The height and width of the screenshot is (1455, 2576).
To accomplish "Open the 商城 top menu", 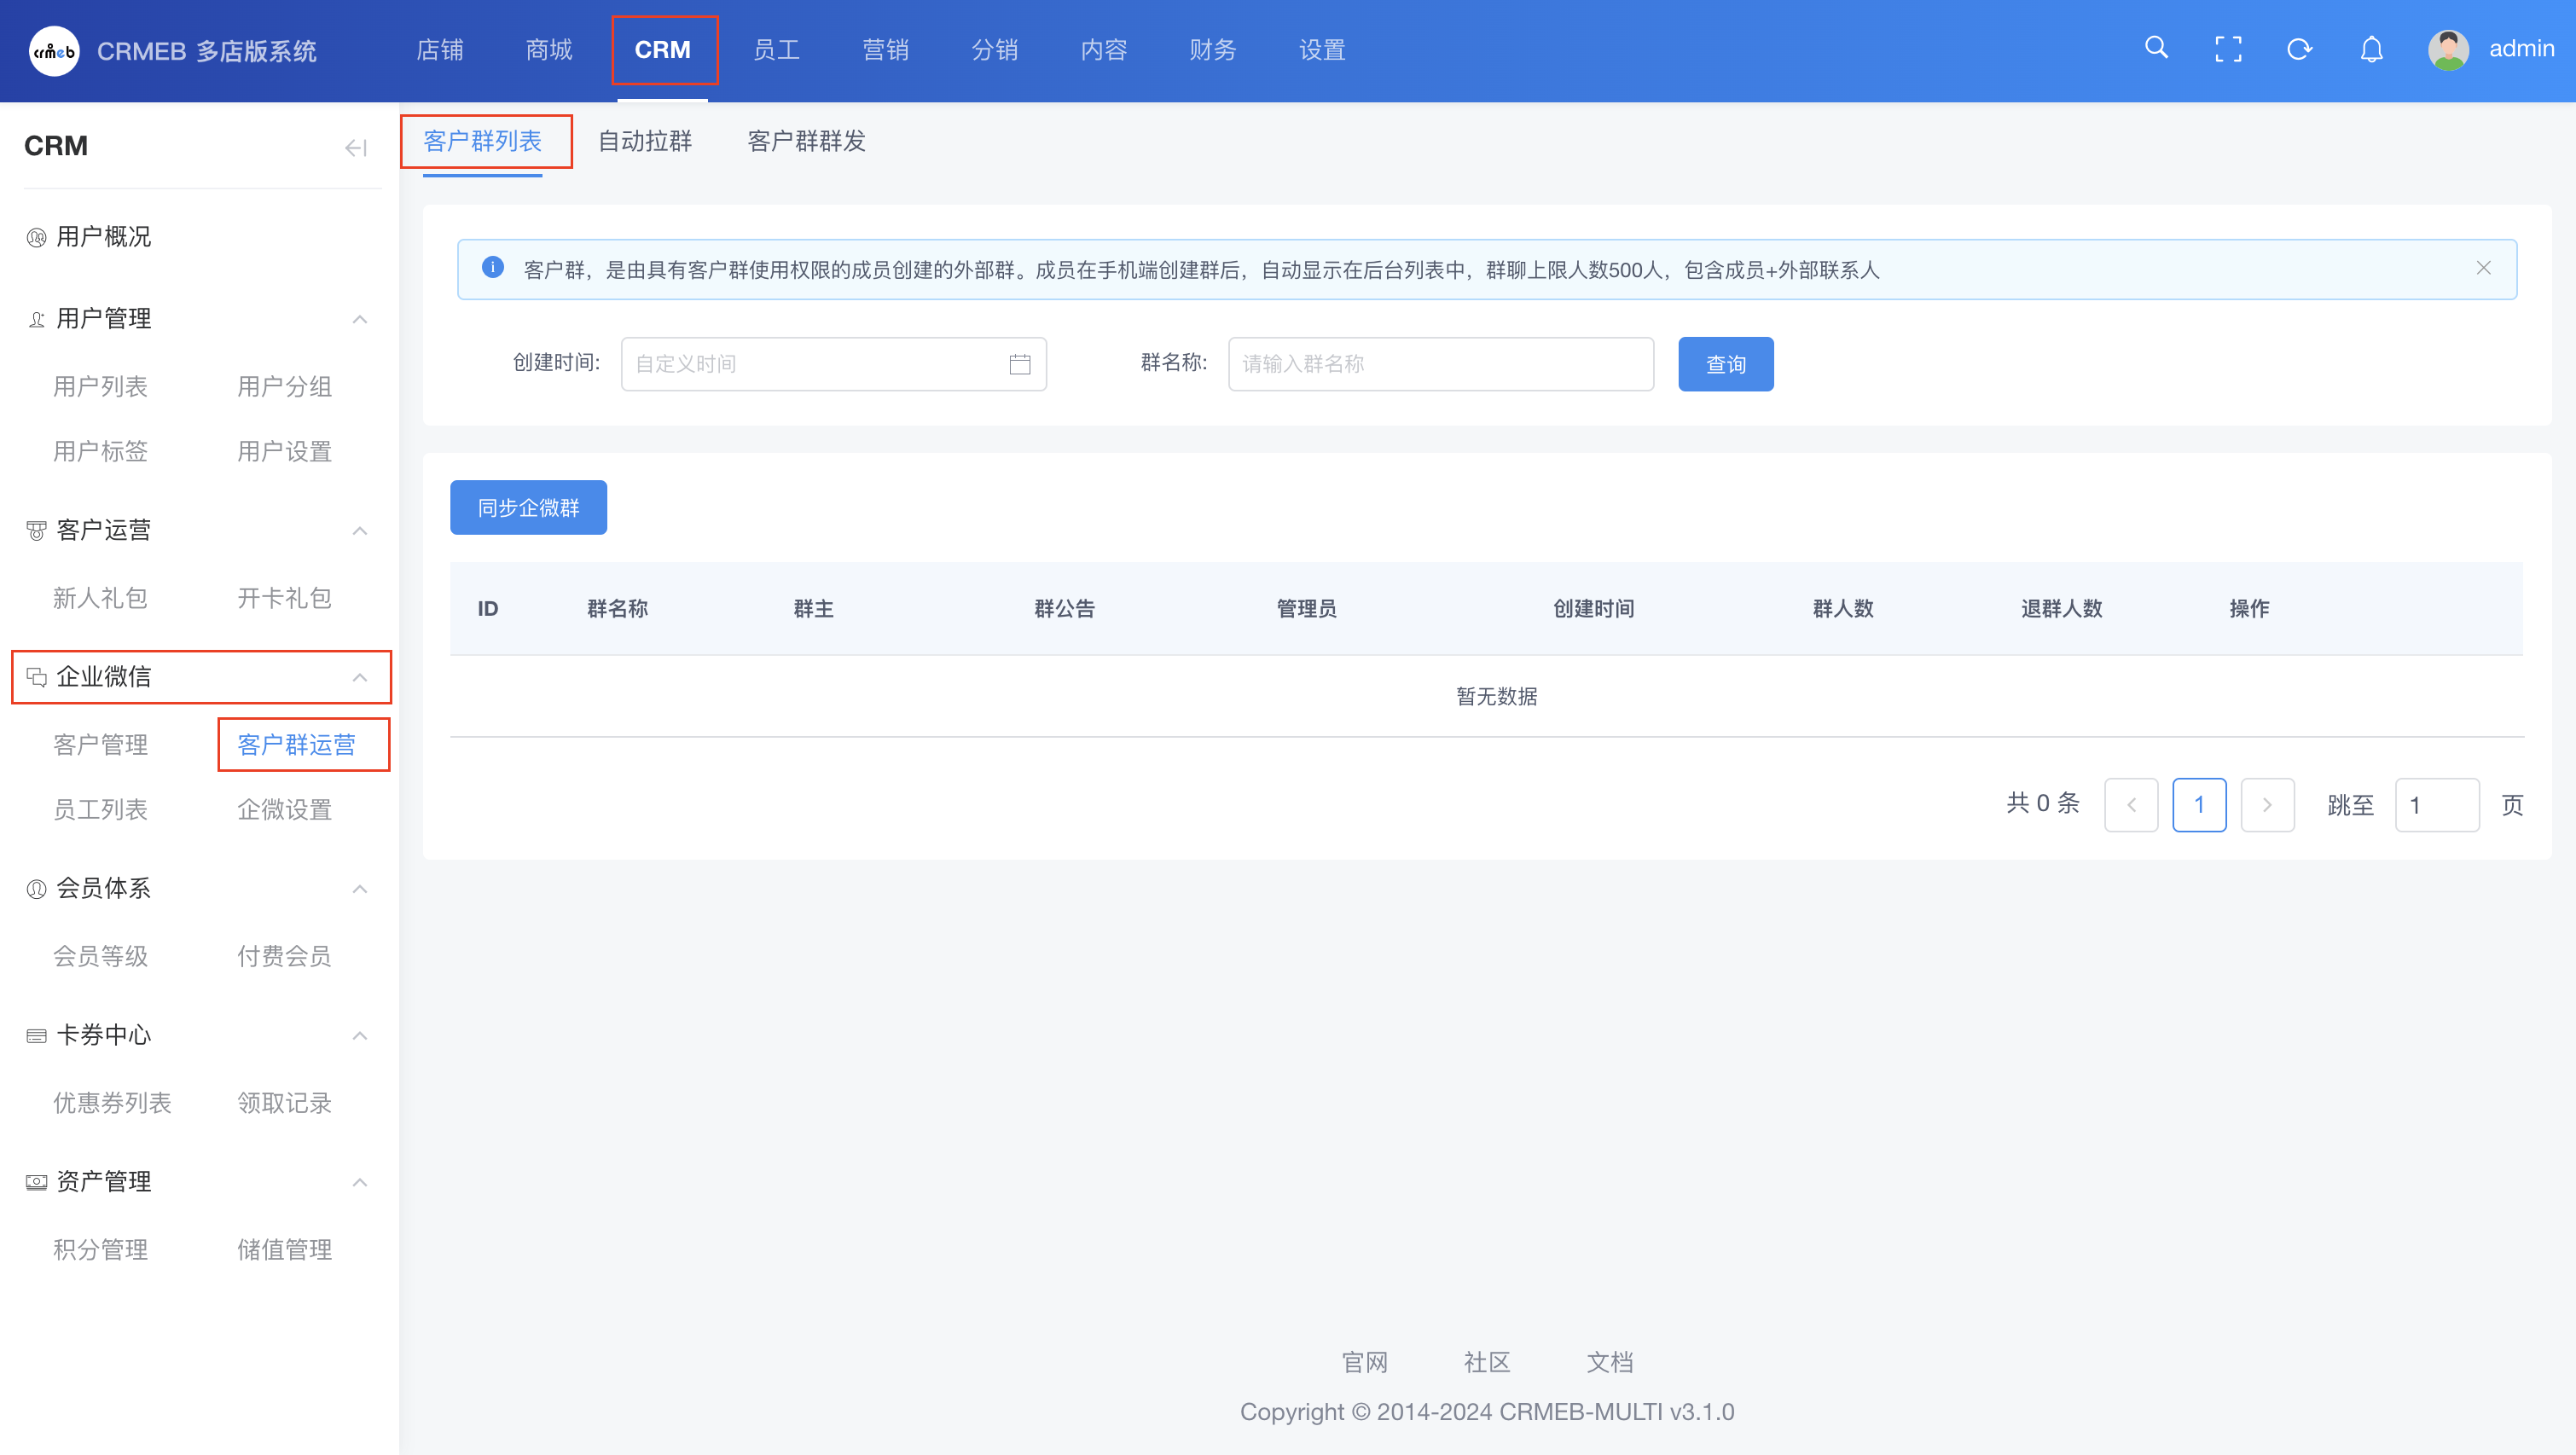I will (x=549, y=50).
